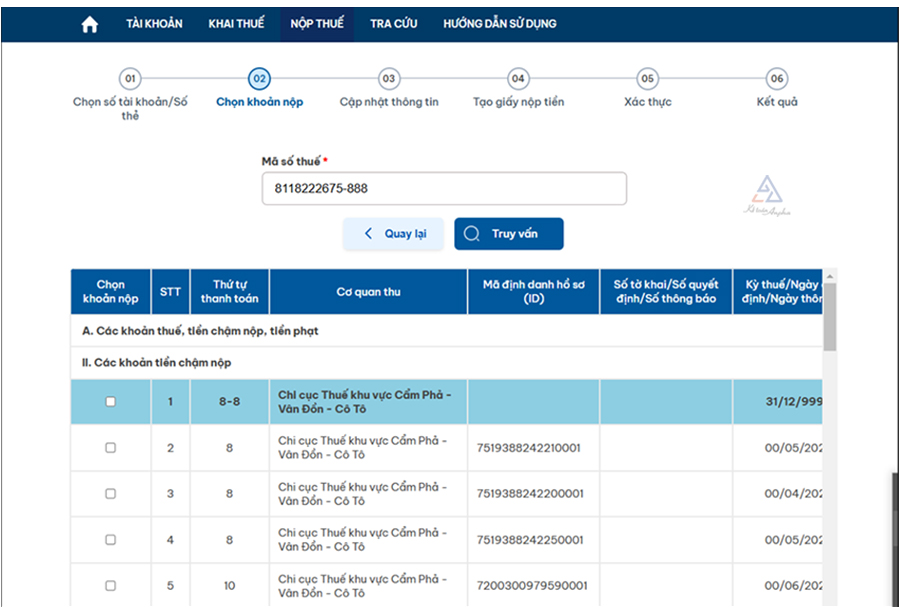This screenshot has height=607, width=900.
Task: Open the Tra cứu menu
Action: (393, 24)
